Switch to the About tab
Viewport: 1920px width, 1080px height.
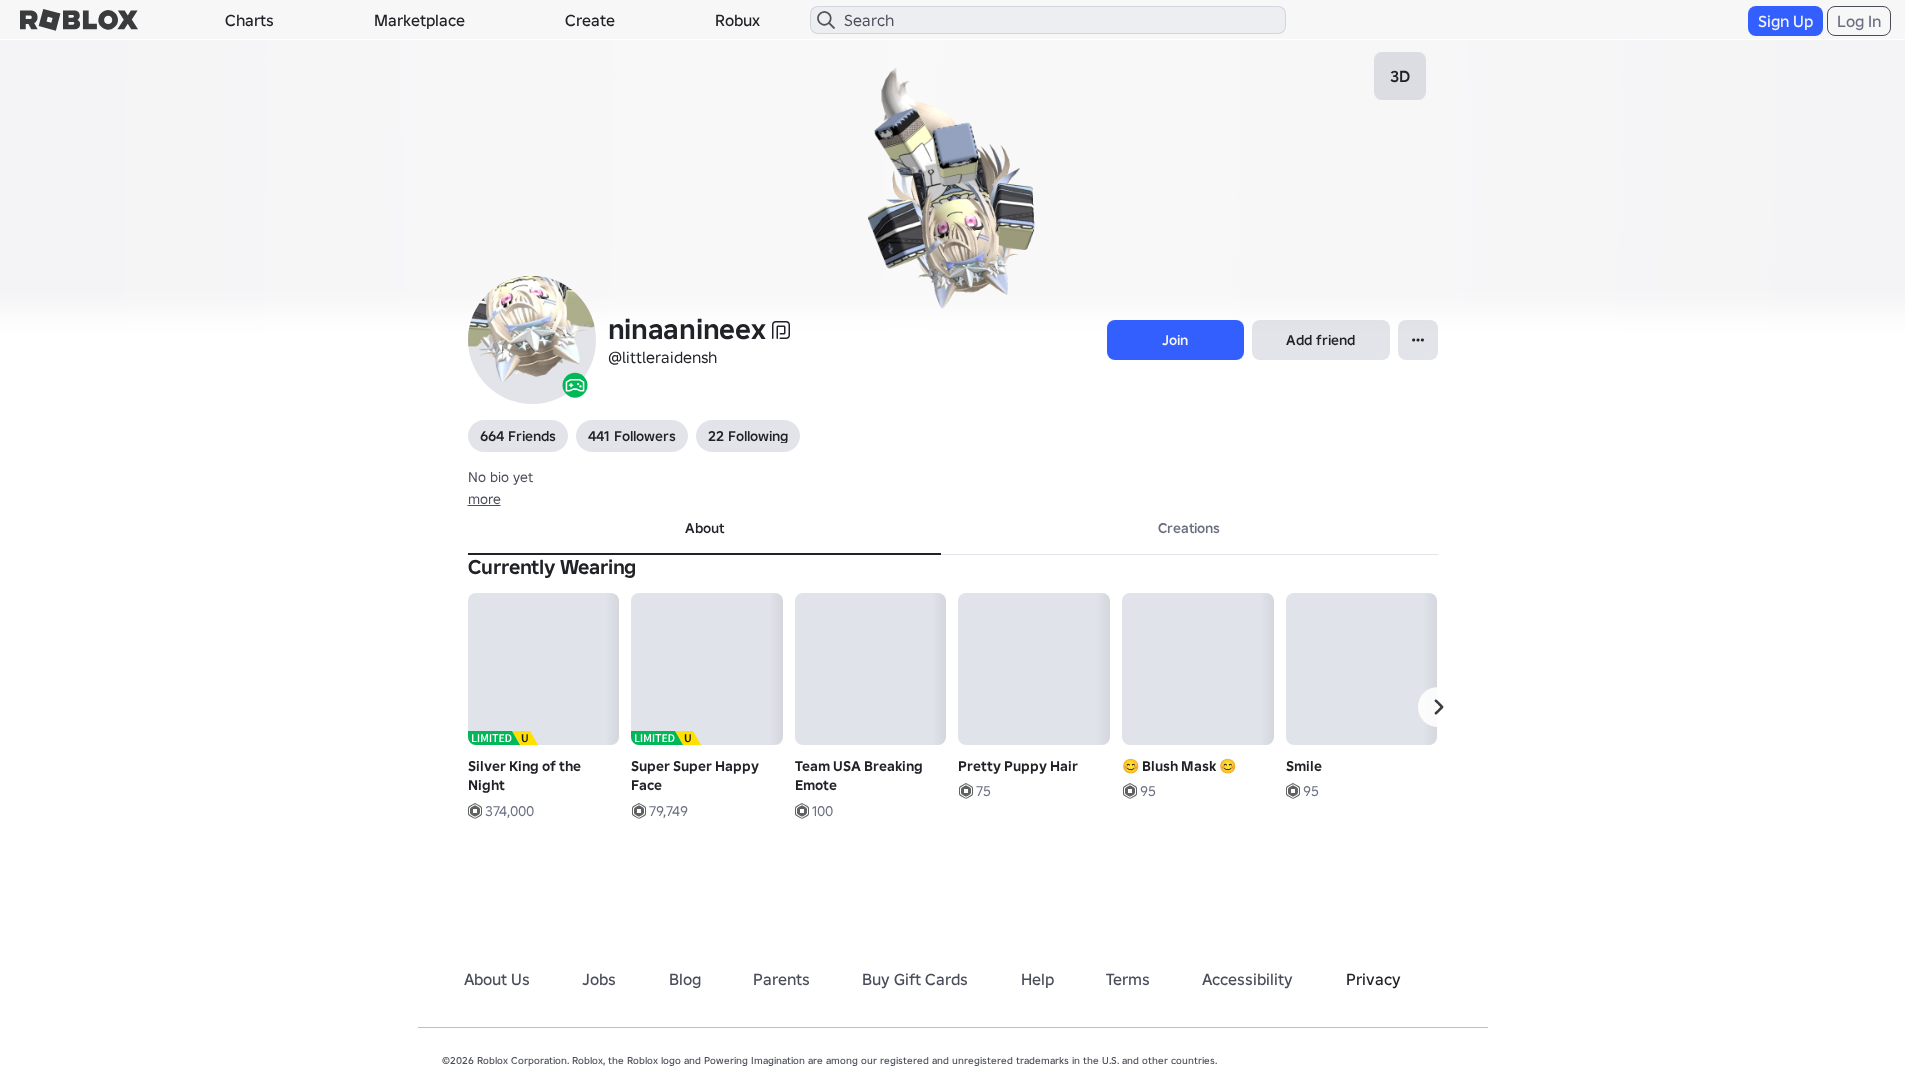tap(704, 529)
